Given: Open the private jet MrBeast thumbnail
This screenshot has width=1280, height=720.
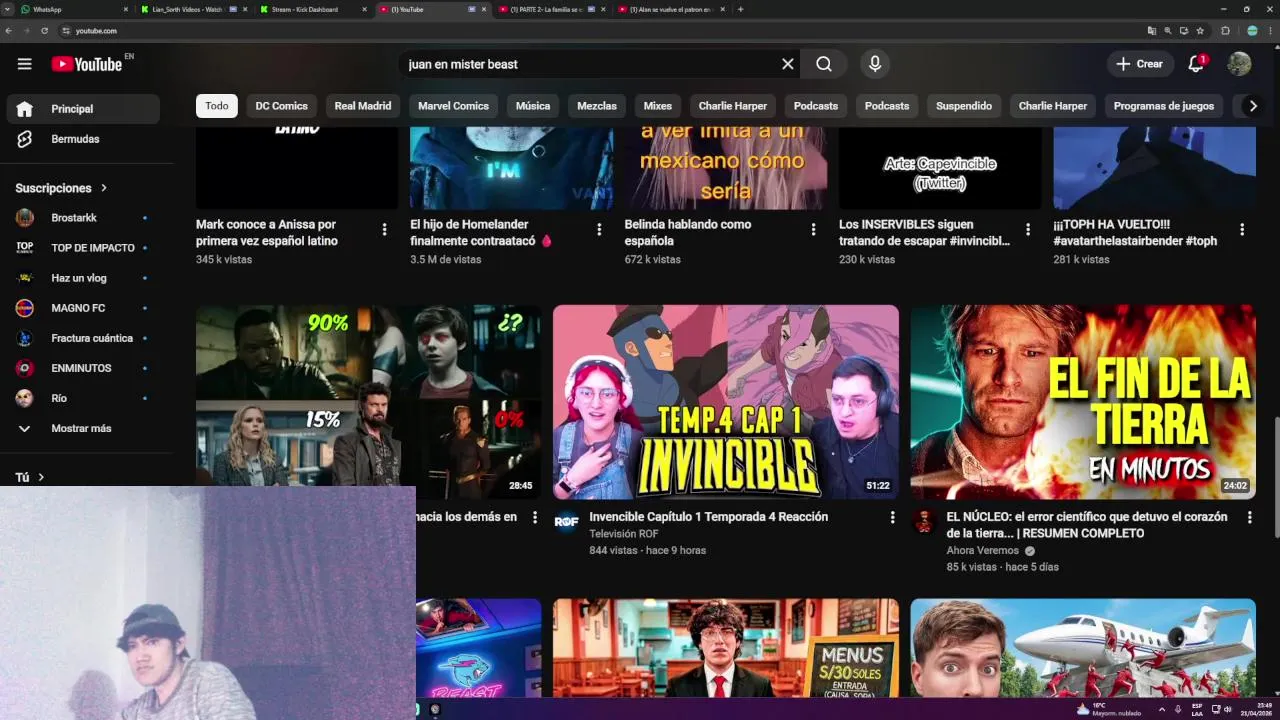Looking at the screenshot, I should [1083, 648].
